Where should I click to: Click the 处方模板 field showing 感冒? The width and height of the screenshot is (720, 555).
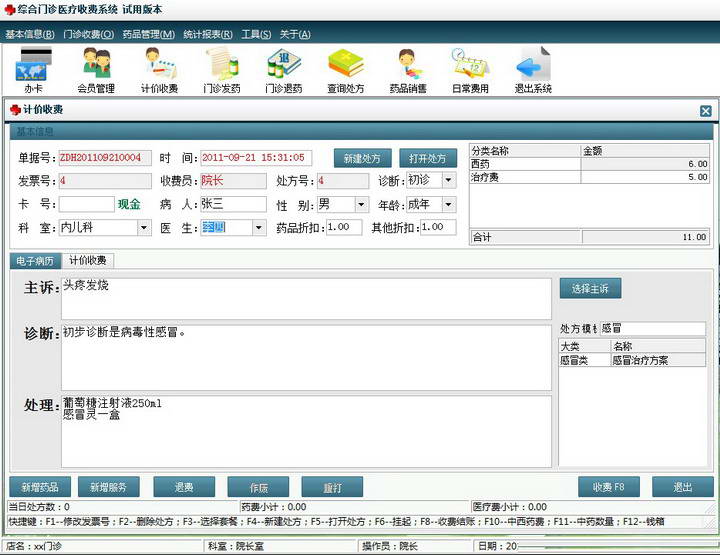(652, 329)
